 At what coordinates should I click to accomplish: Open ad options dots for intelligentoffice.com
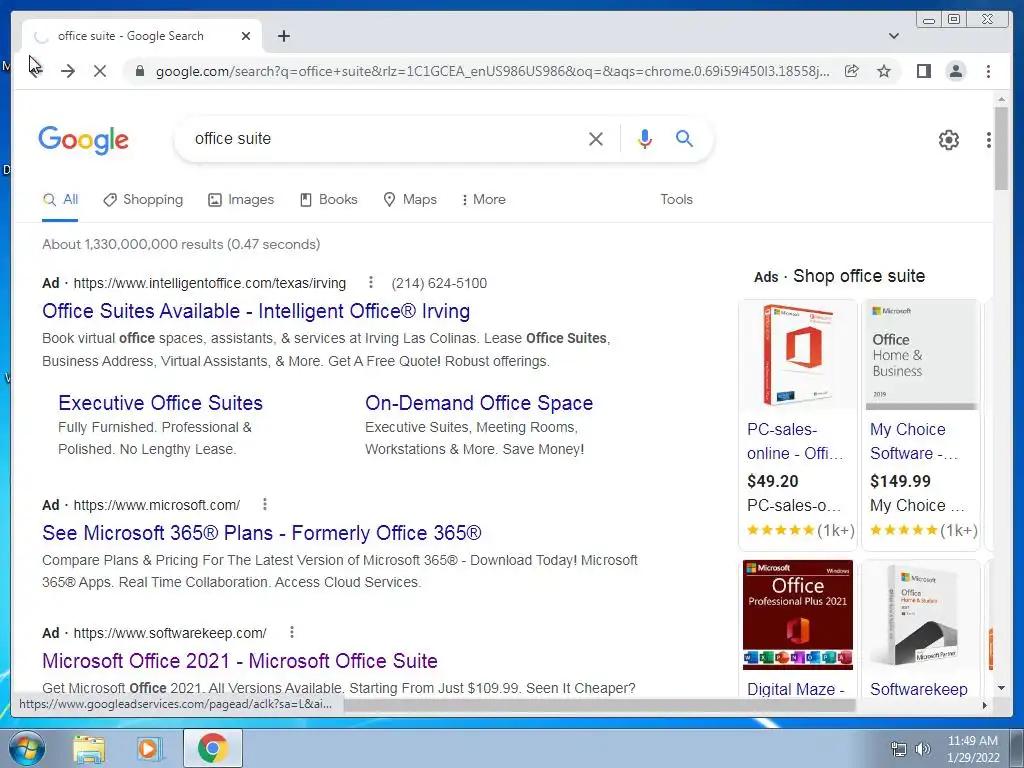(370, 282)
